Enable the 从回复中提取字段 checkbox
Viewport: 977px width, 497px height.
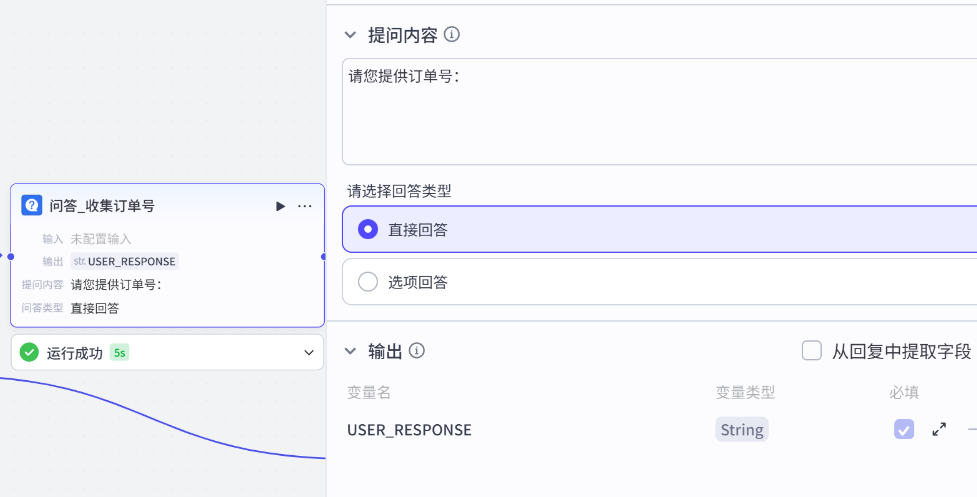coord(811,351)
